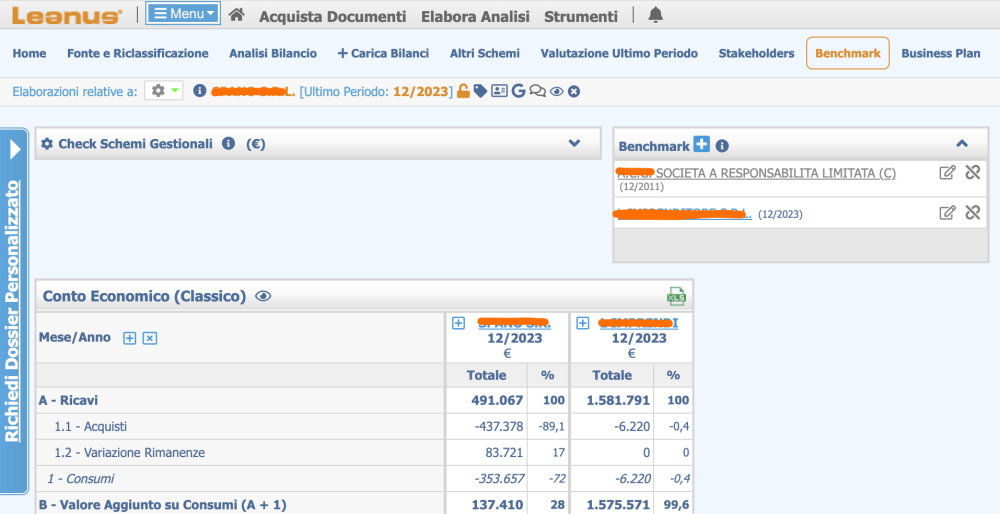Open SOCIETA A RESPONSABILITA LIMITATA link
The width and height of the screenshot is (1000, 514).
[756, 173]
